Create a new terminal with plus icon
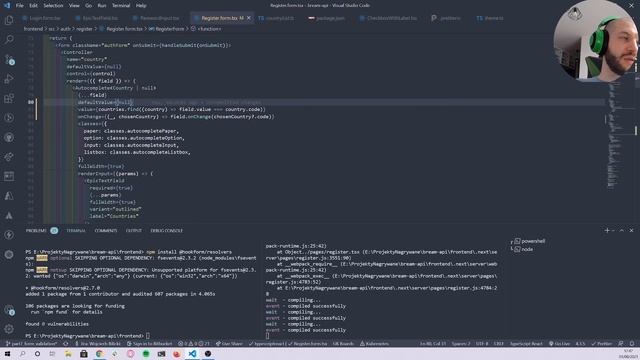Image resolution: width=640 pixels, height=360 pixels. [607, 231]
